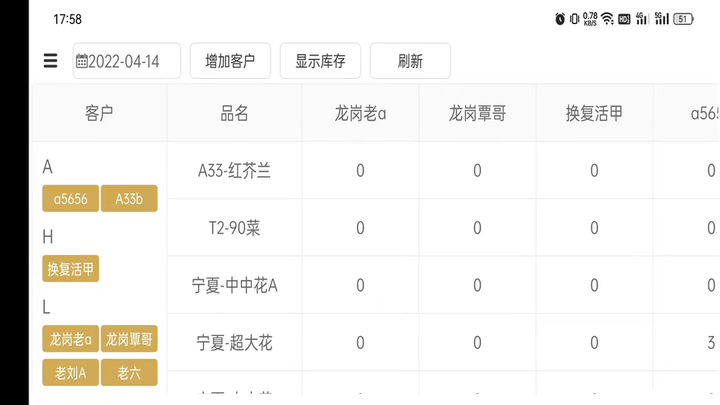Click 龙岗覃哥 cell for T2-90菜

(x=478, y=228)
